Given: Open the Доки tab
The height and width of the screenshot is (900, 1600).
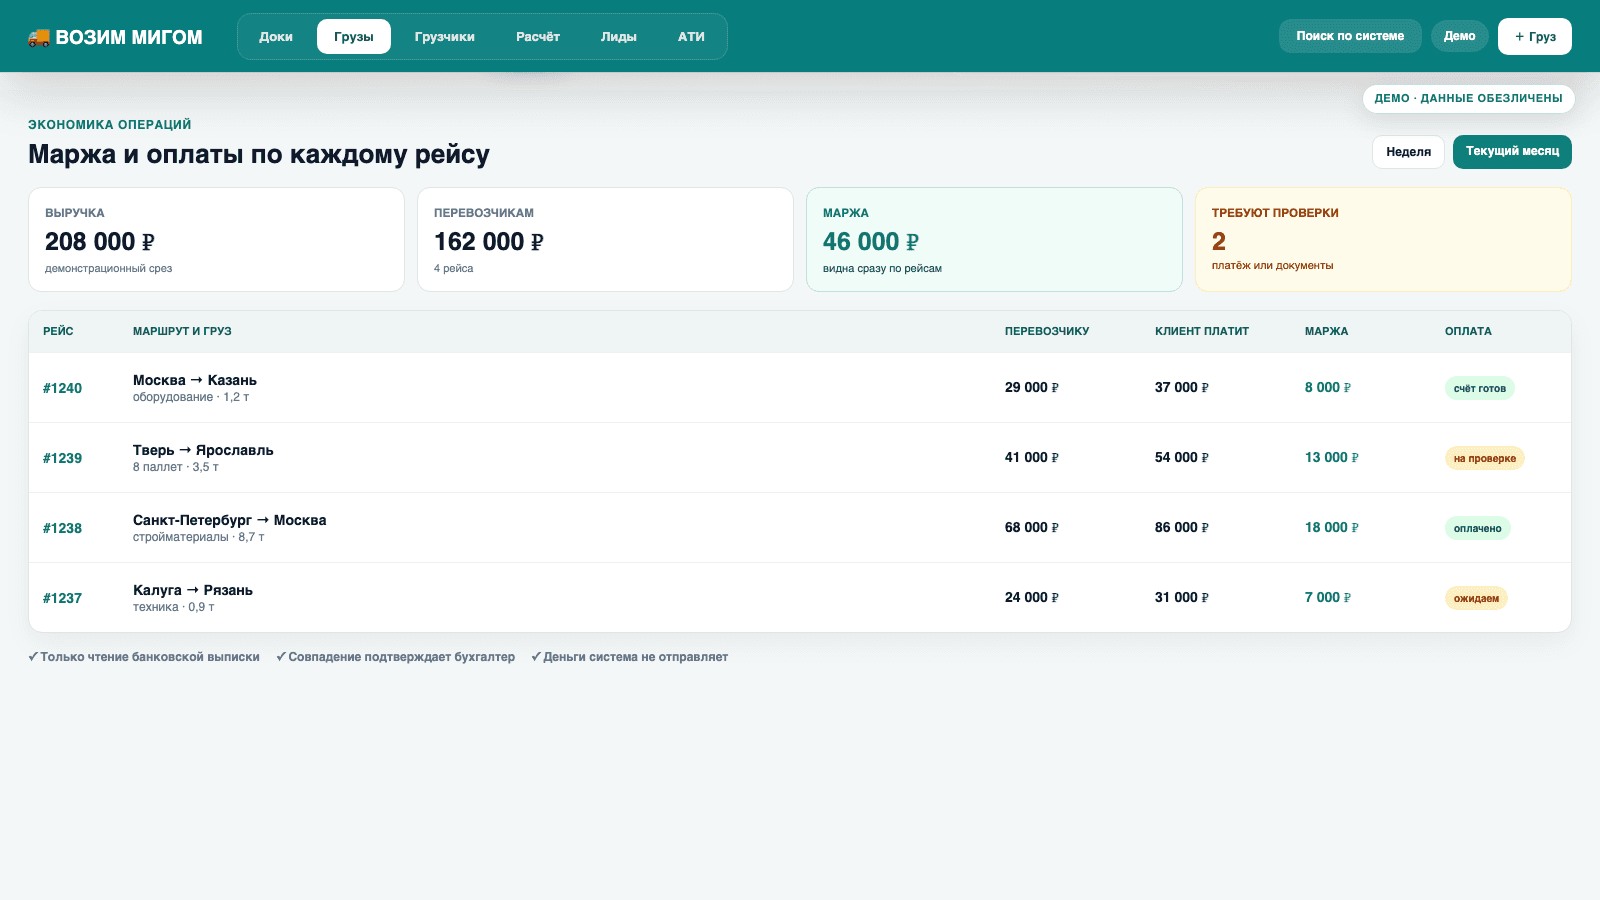Looking at the screenshot, I should [276, 37].
